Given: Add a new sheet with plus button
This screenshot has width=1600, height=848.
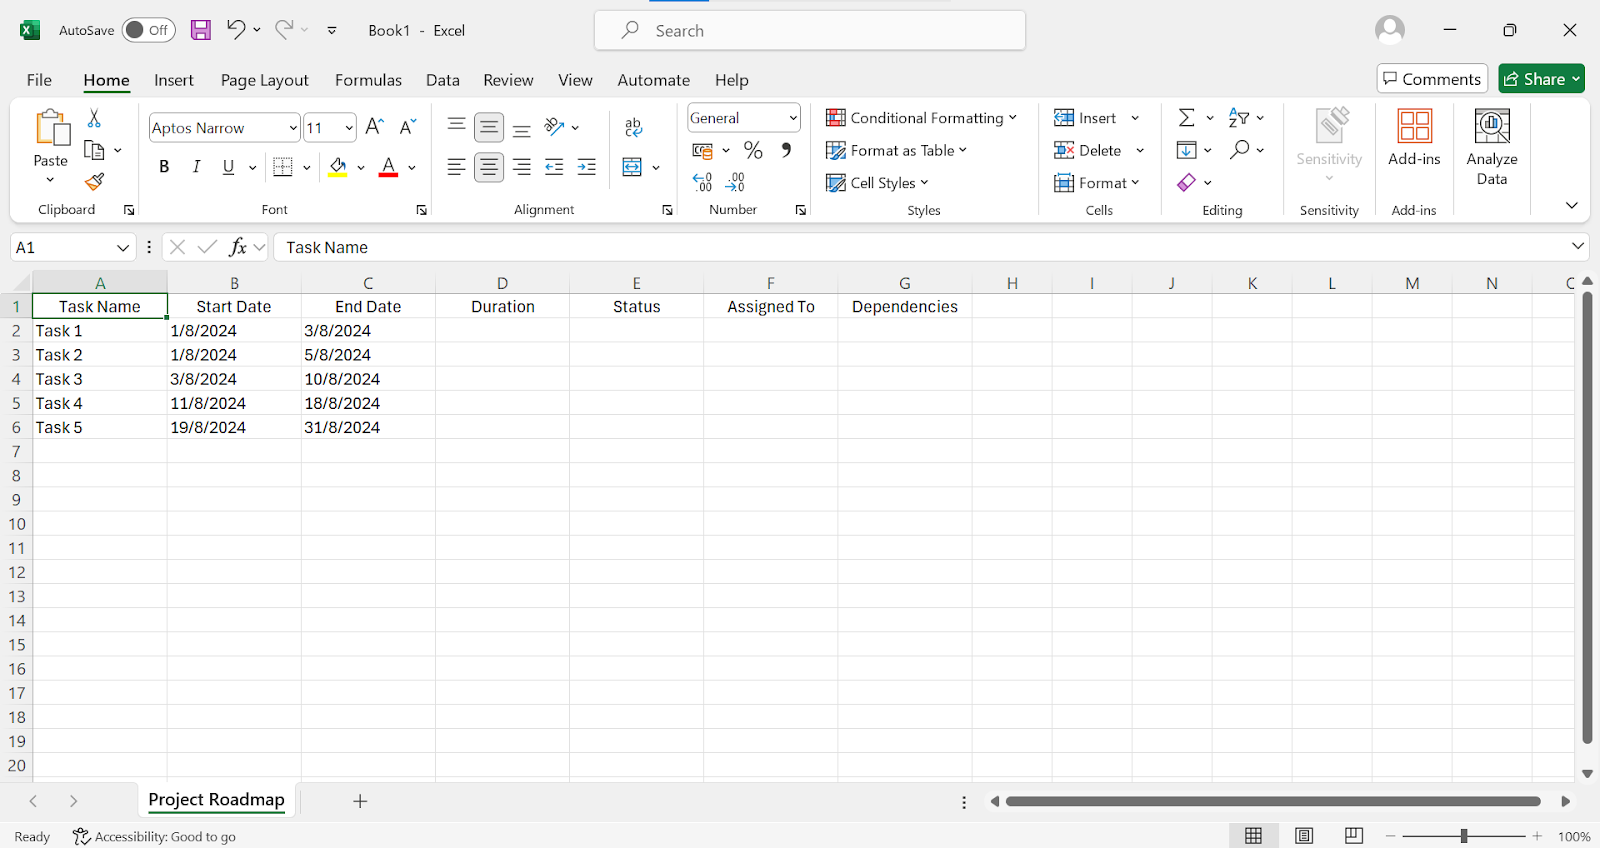Looking at the screenshot, I should click(360, 801).
